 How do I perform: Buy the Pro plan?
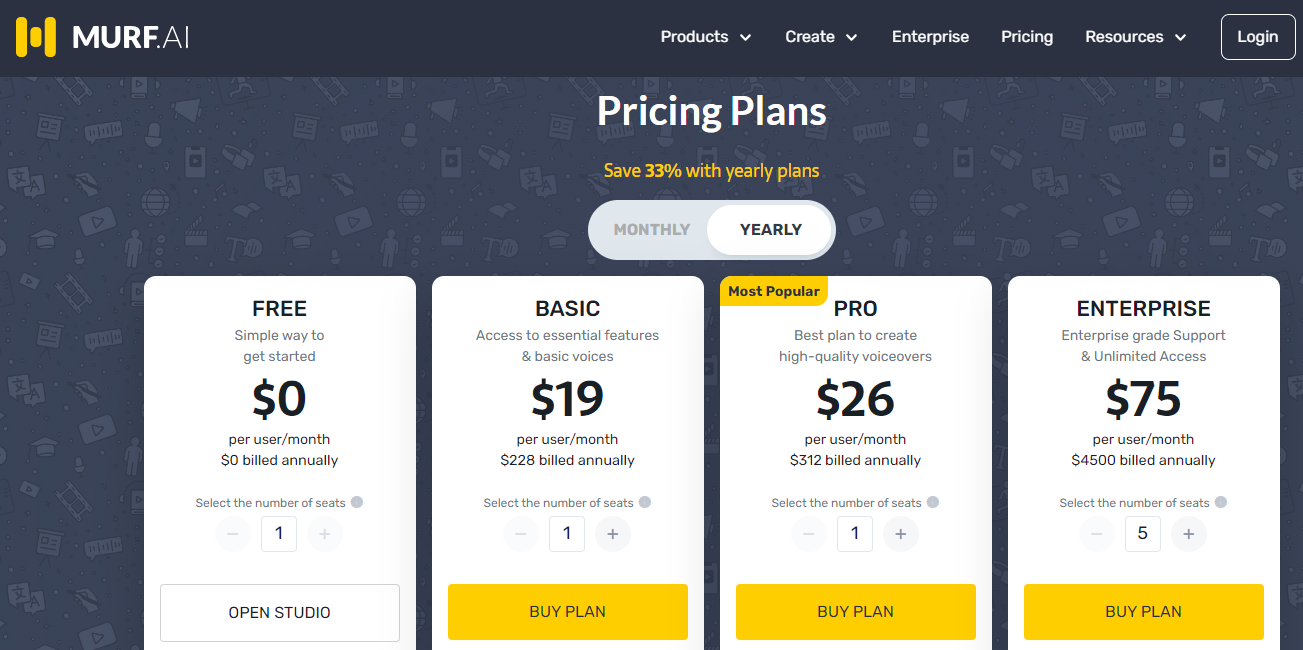855,611
